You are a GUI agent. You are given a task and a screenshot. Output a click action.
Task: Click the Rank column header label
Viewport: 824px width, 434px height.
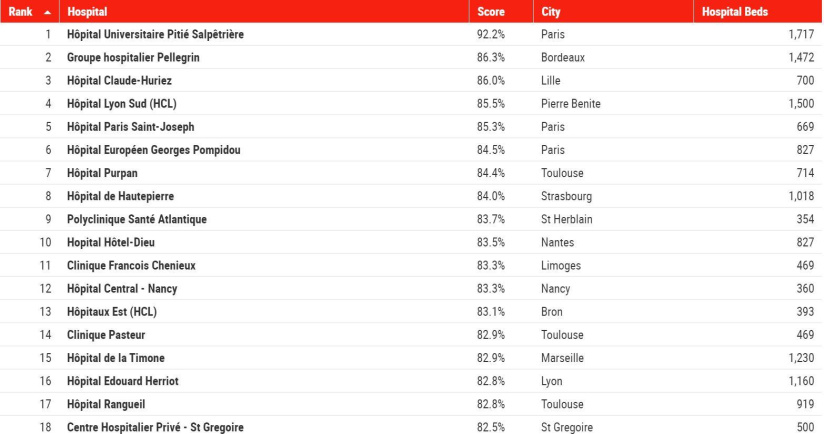click(21, 12)
